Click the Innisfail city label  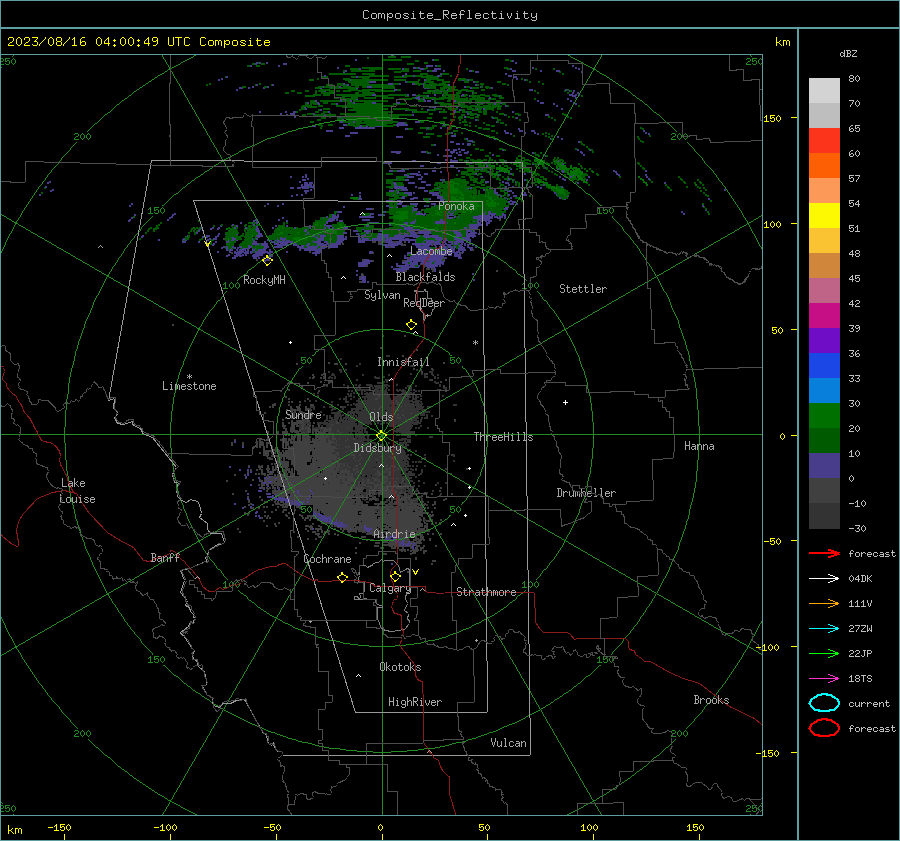403,362
